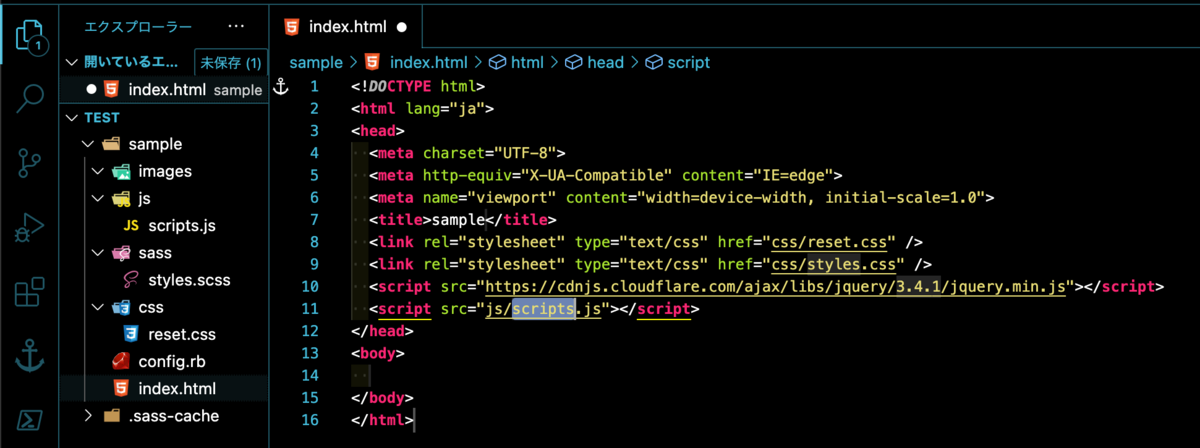Select the index.html editor tab
Image resolution: width=1200 pixels, height=448 pixels.
[x=346, y=27]
